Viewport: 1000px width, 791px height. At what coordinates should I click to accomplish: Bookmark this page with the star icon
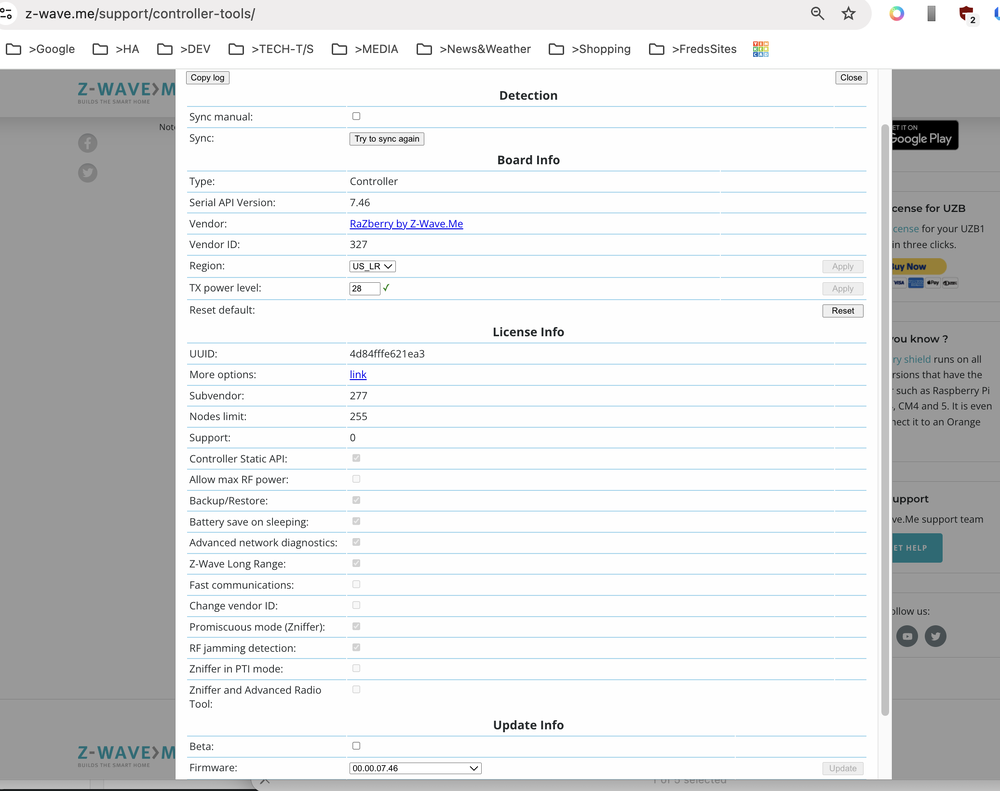pos(848,13)
